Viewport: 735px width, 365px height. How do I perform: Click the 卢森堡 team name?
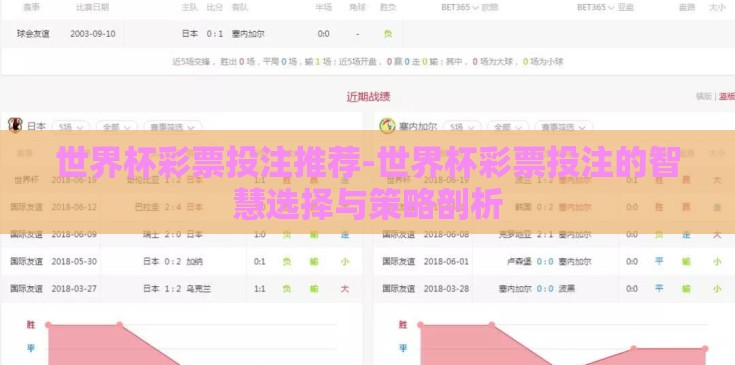coord(519,261)
